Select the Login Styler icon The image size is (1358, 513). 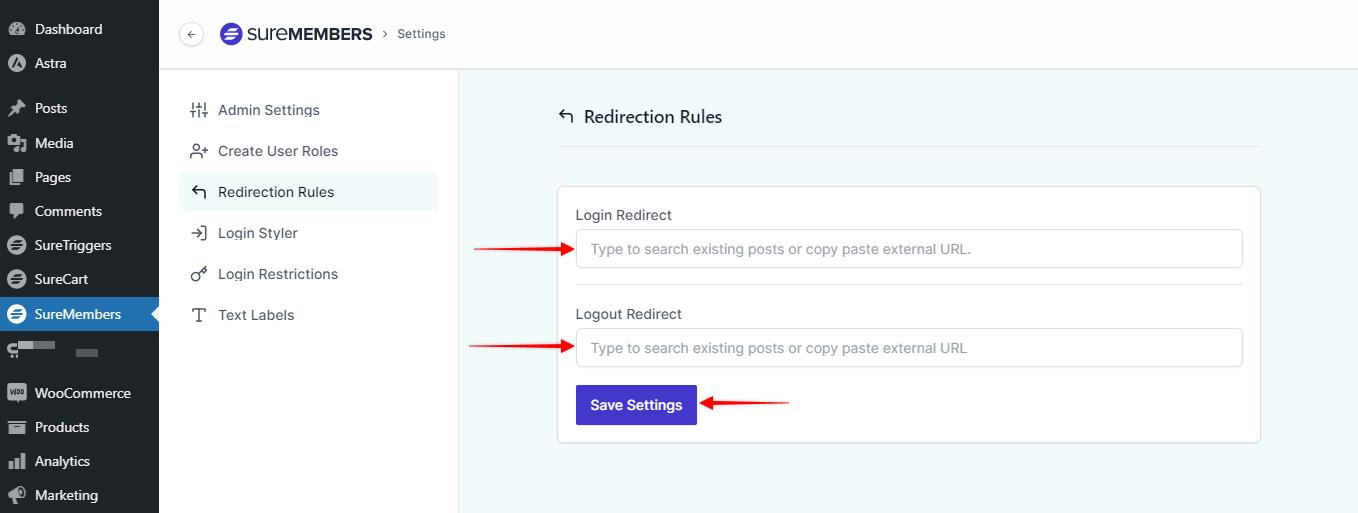click(199, 233)
